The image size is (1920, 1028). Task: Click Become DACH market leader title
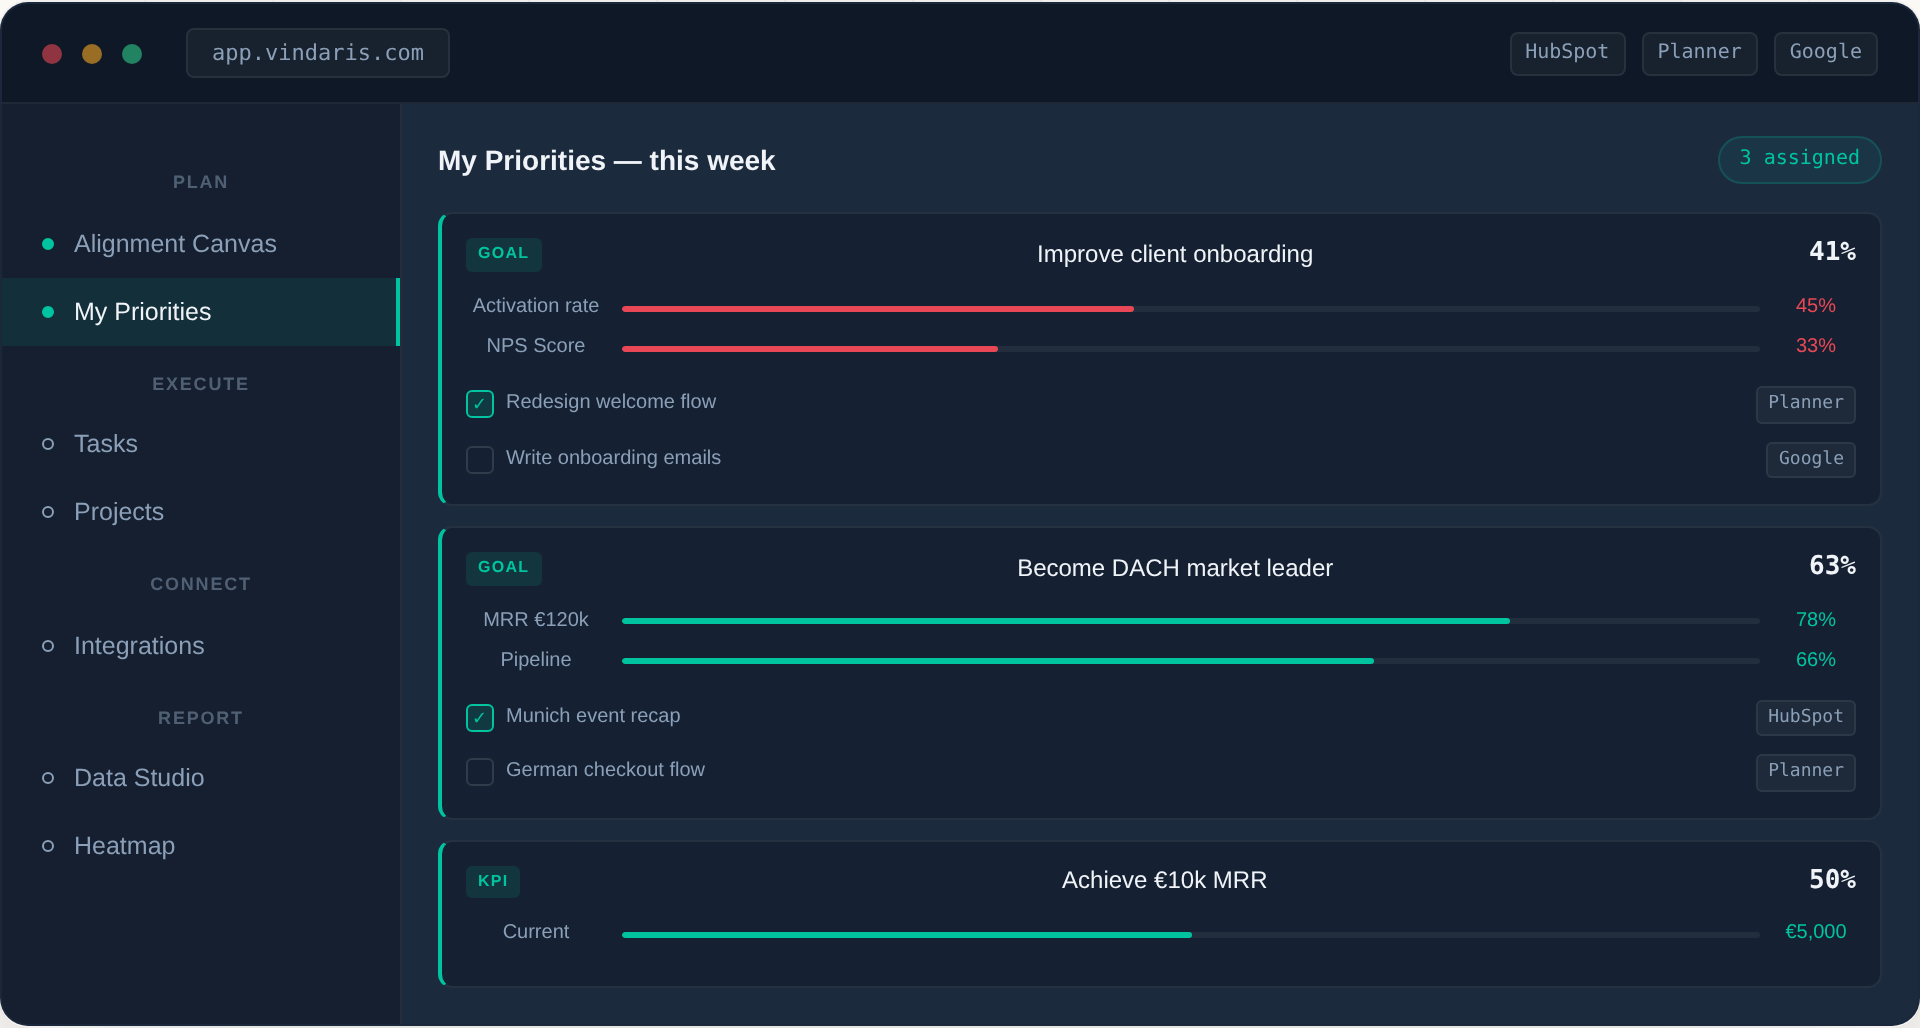click(x=1174, y=568)
